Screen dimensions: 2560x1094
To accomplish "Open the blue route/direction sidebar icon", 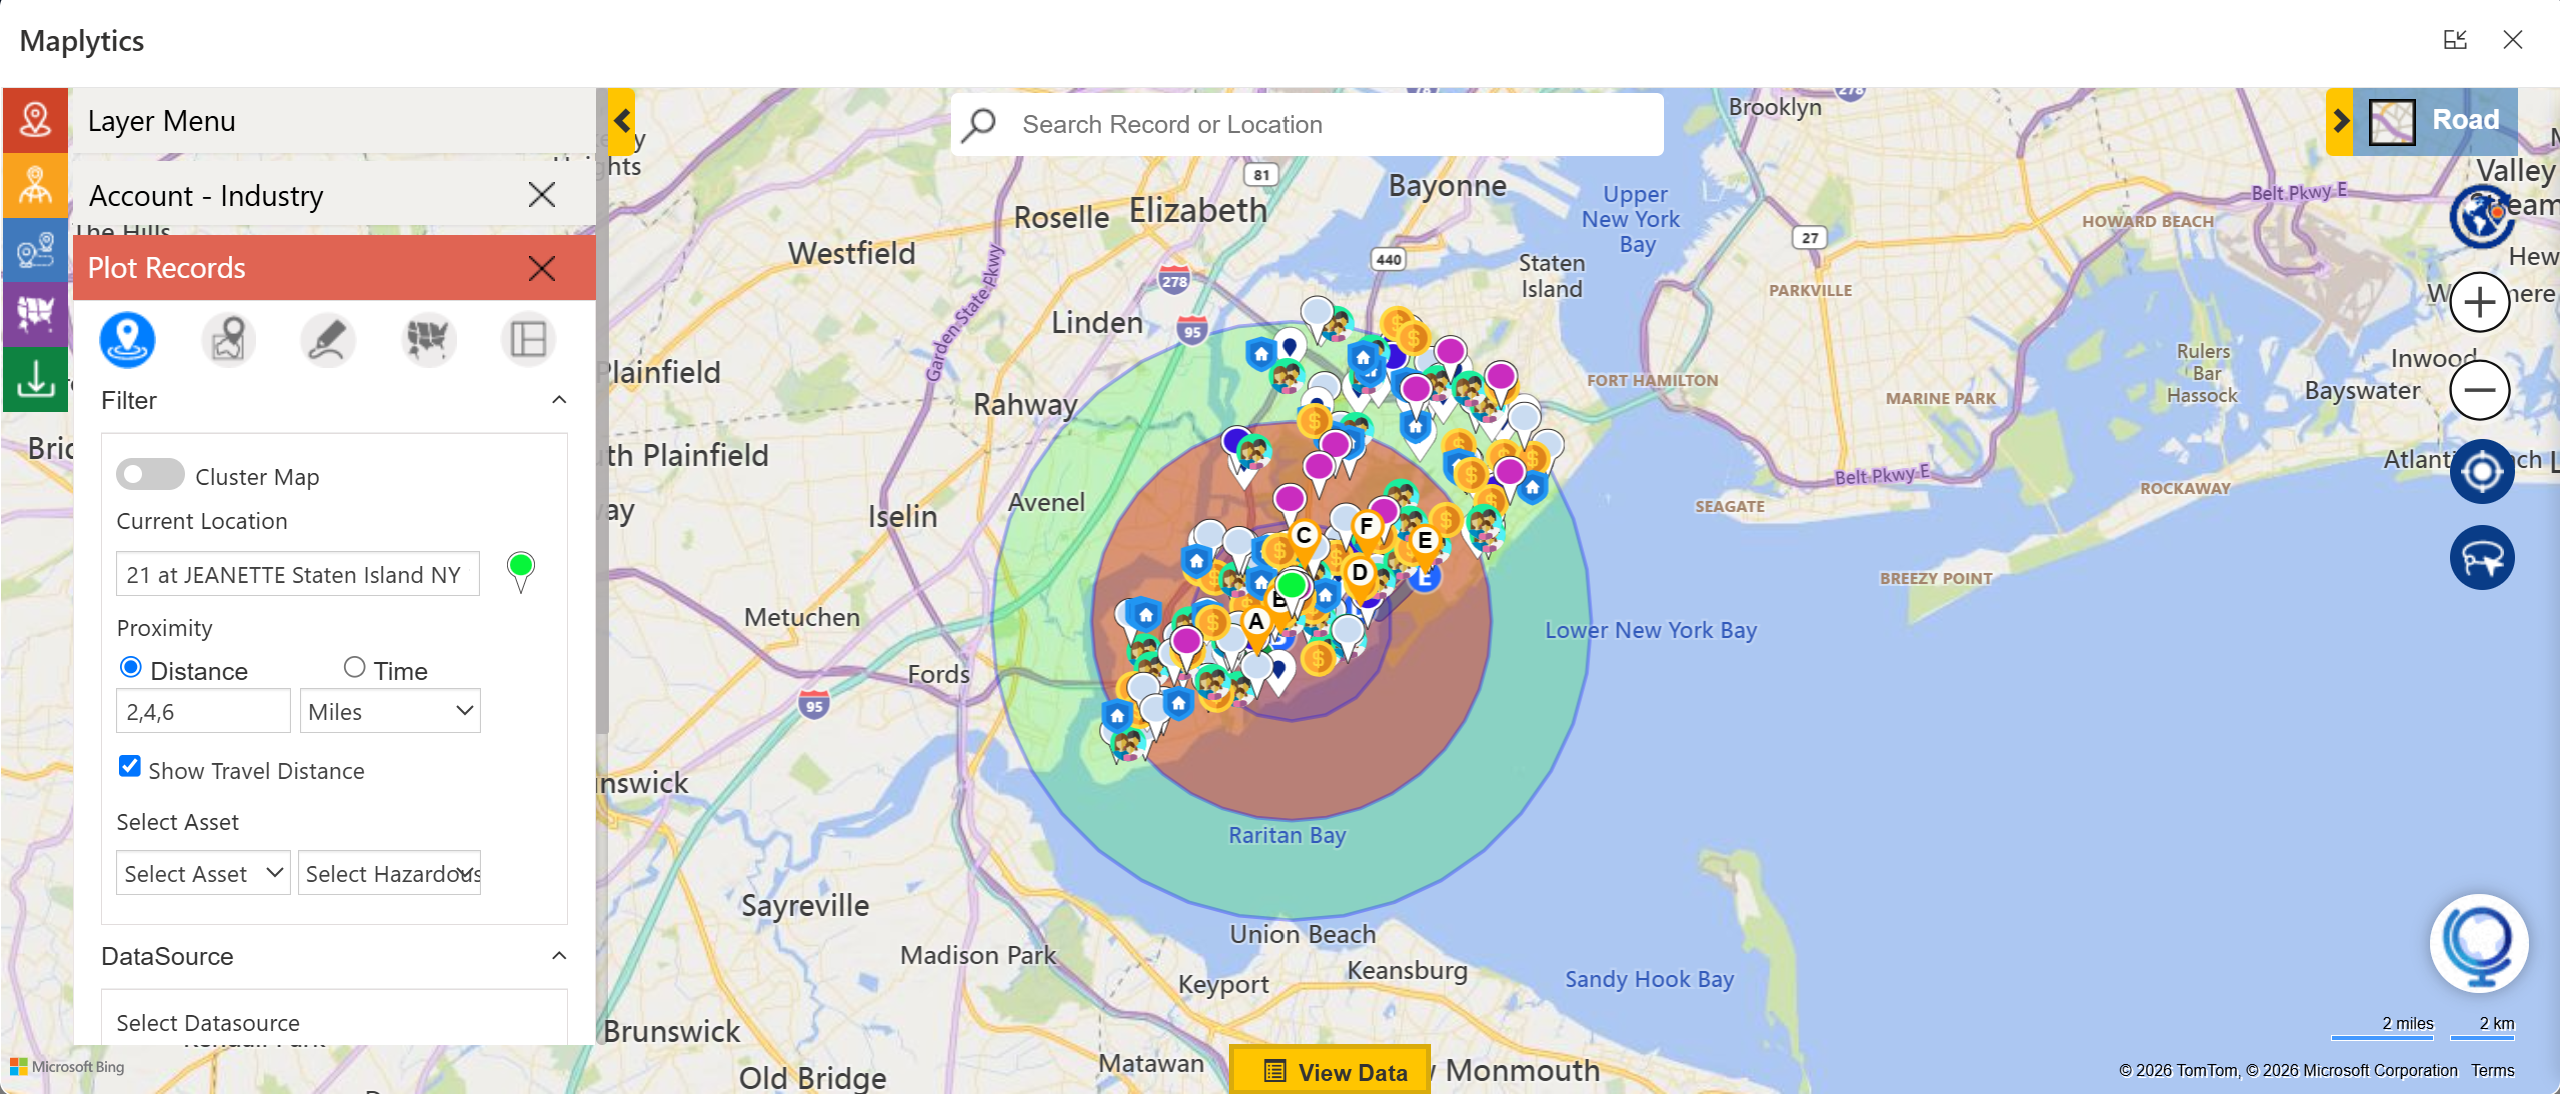I will pyautogui.click(x=35, y=250).
